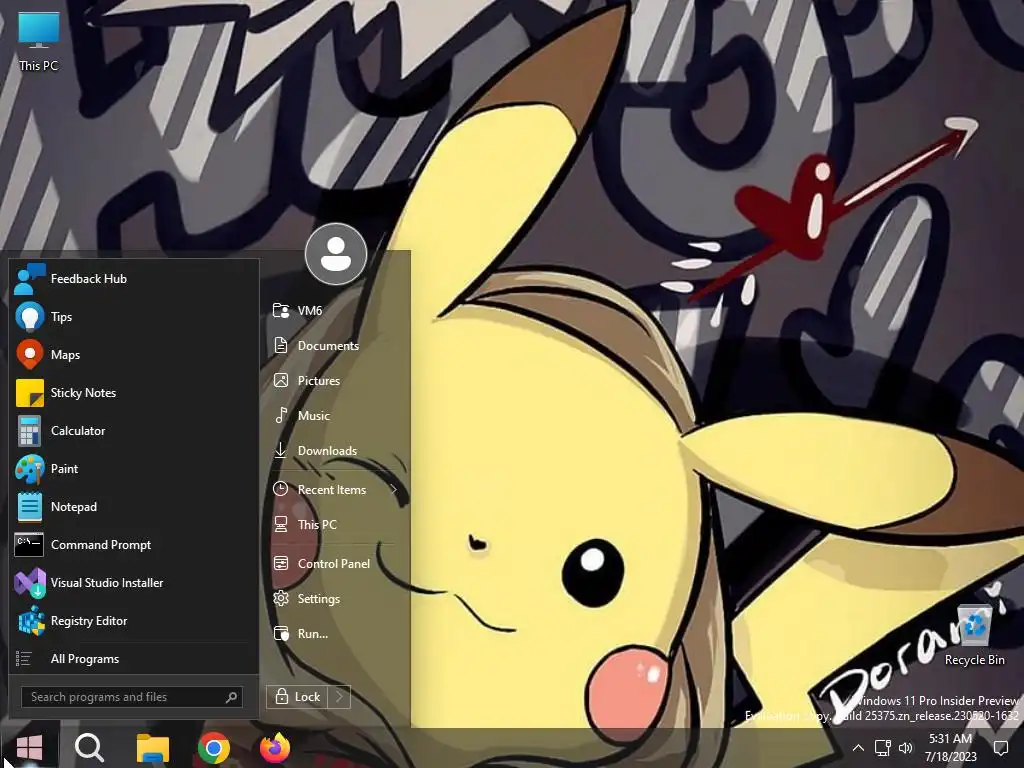This screenshot has height=768, width=1024.
Task: Open the Pictures folder link
Action: coord(336,381)
